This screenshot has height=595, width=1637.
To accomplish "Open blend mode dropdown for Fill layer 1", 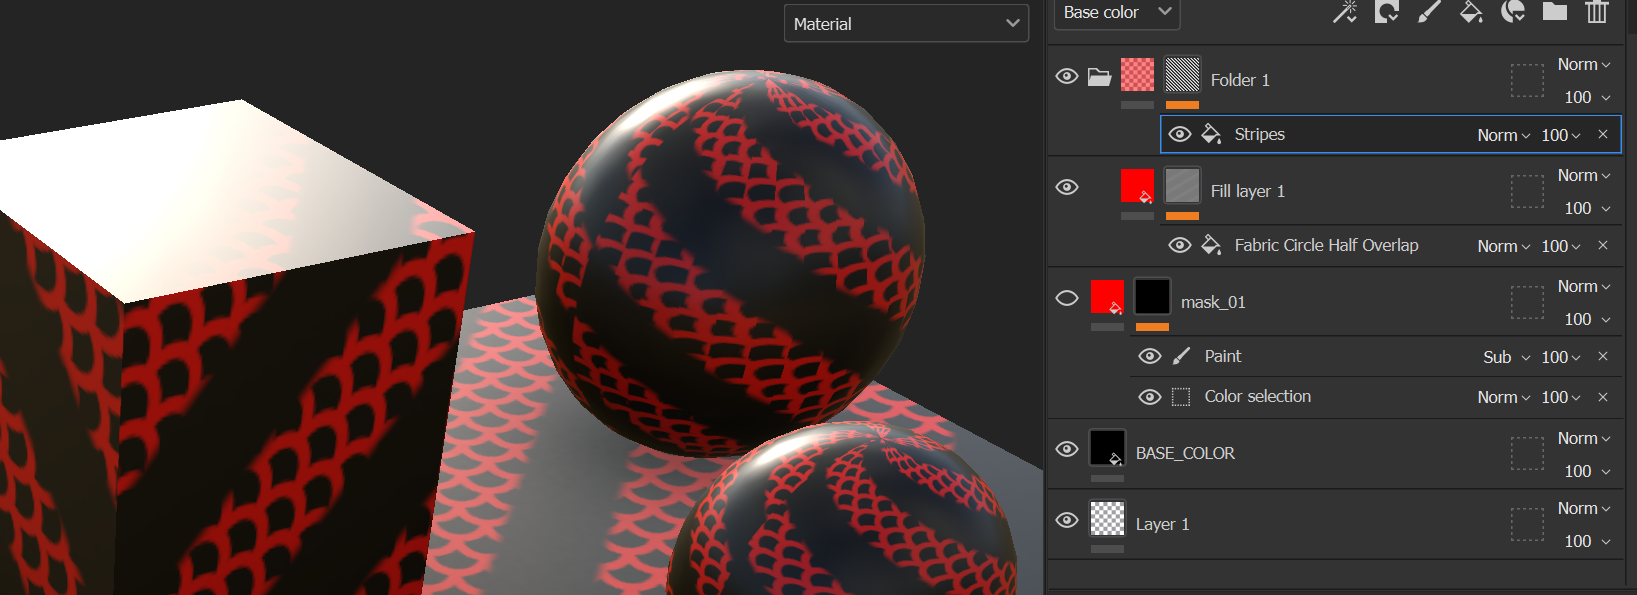I will coord(1584,175).
